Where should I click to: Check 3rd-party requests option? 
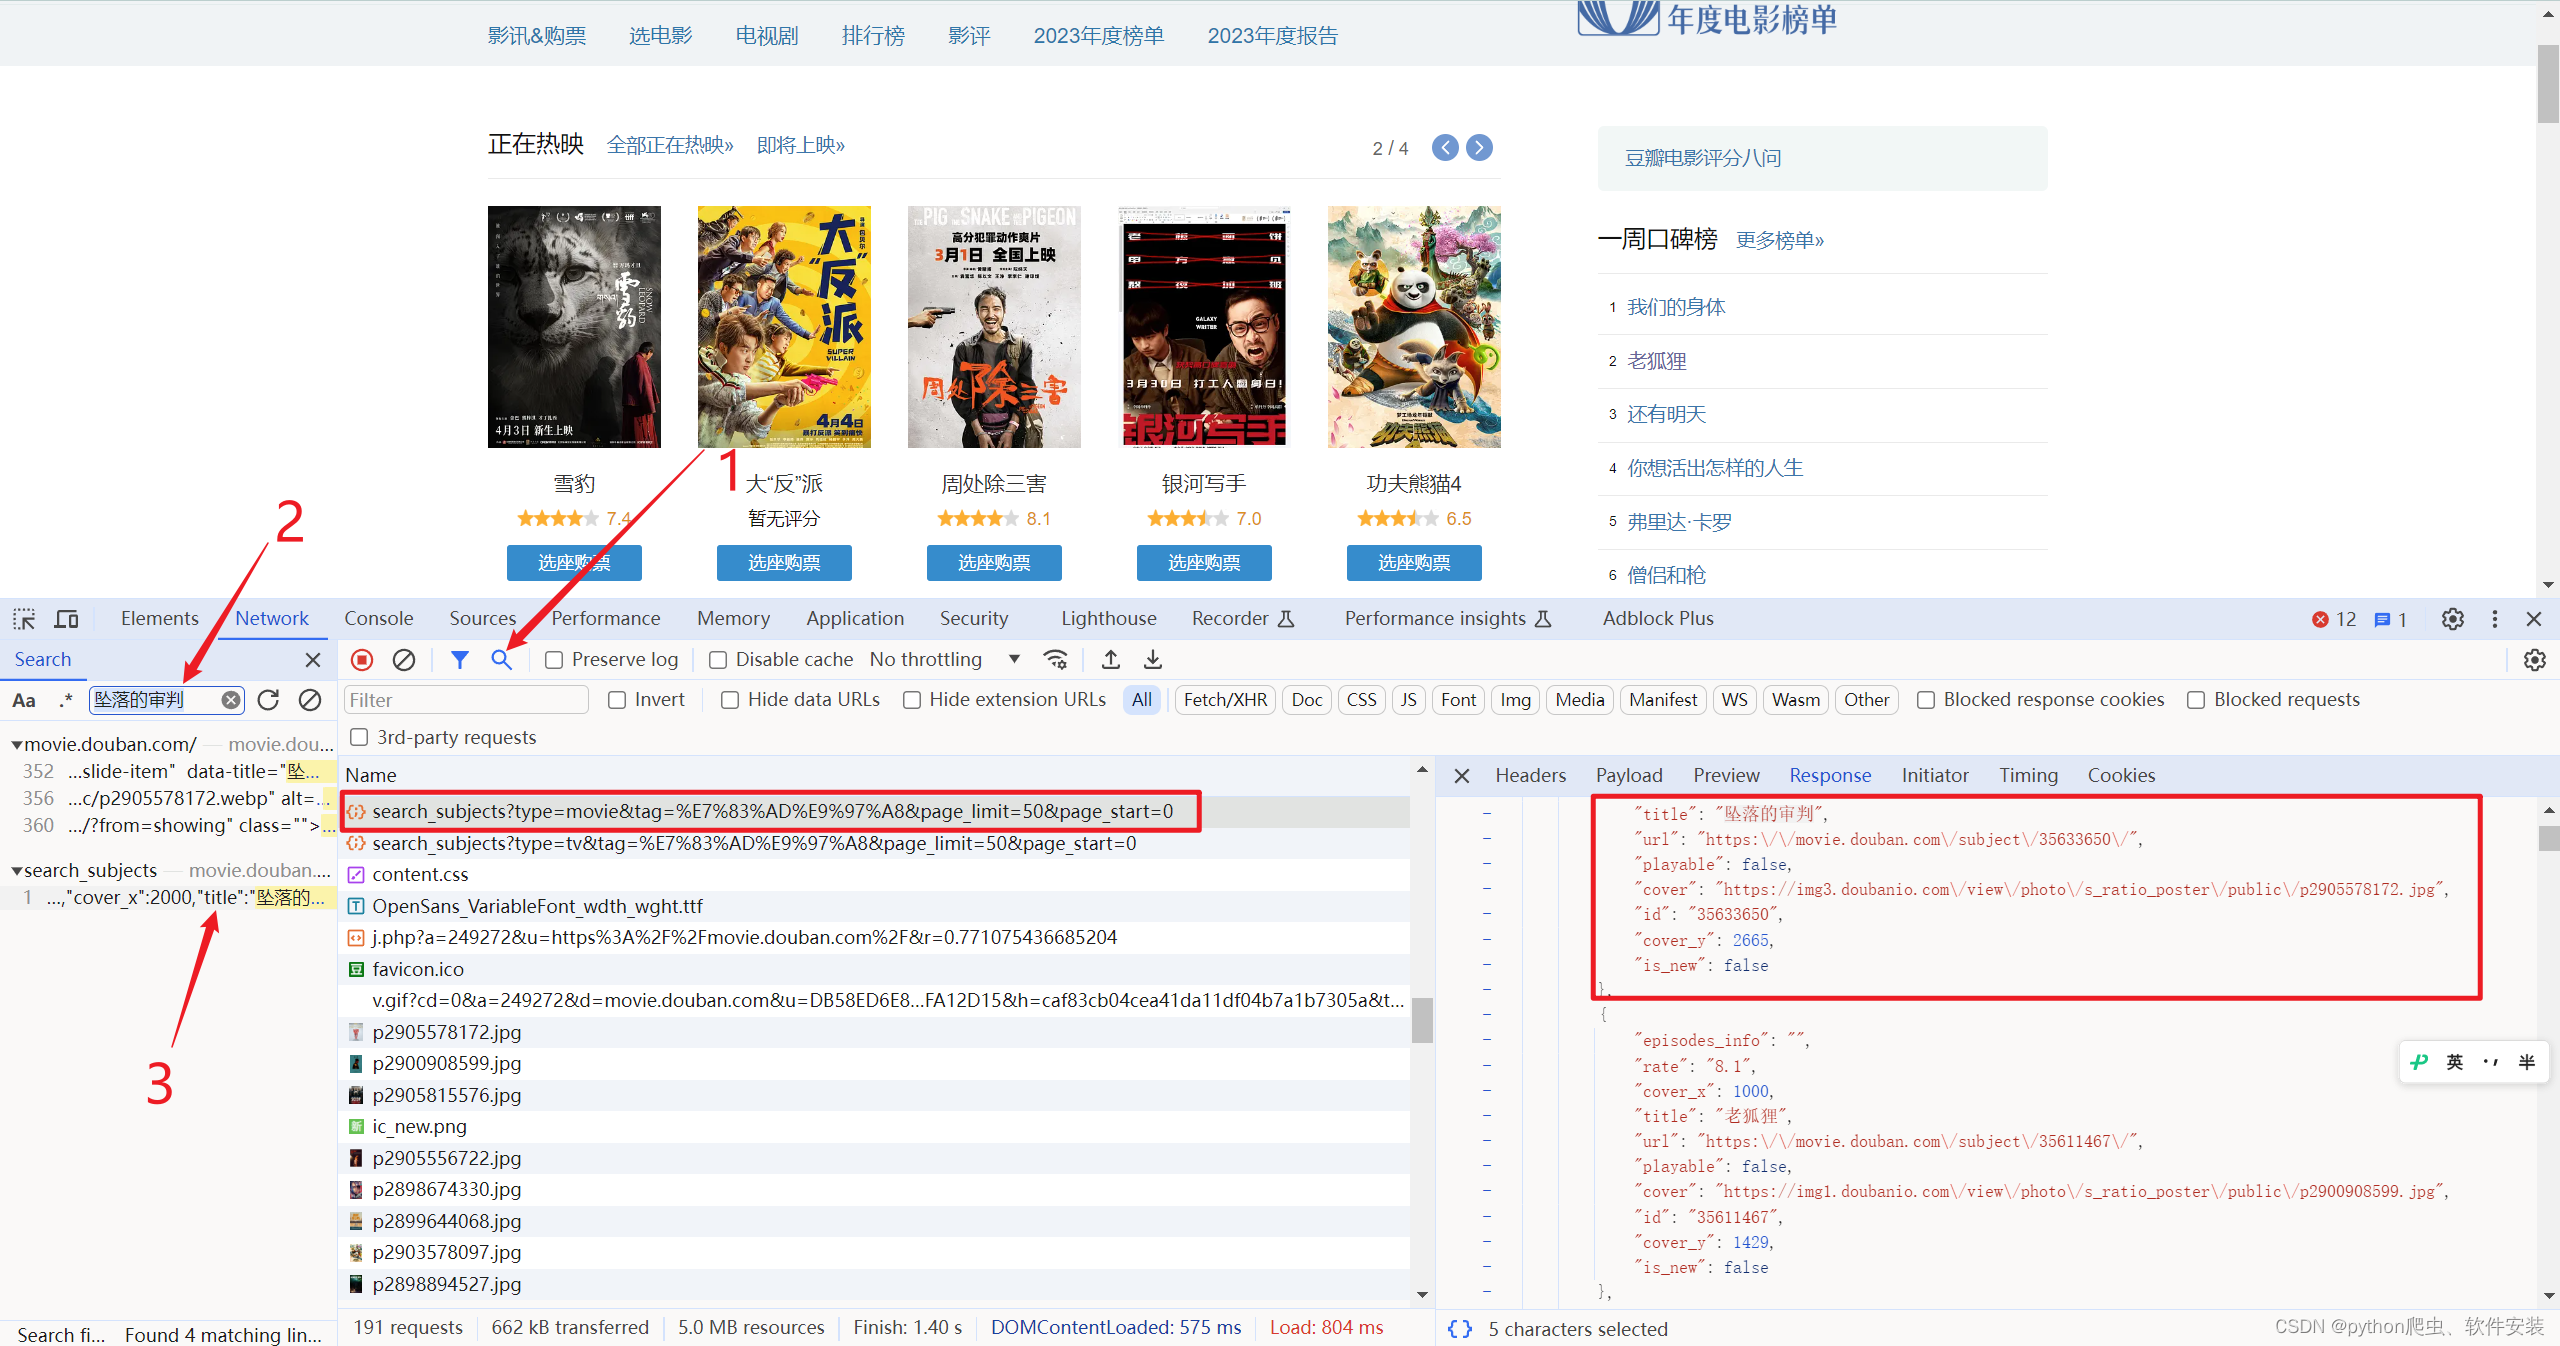point(359,737)
